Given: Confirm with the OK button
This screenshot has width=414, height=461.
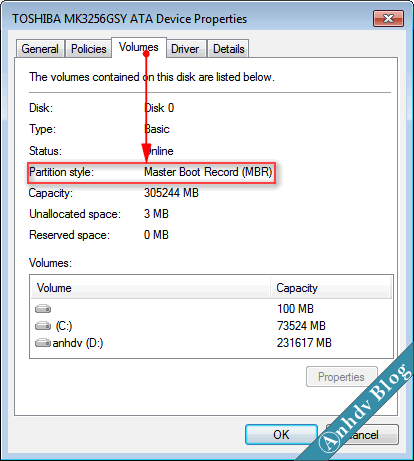Looking at the screenshot, I should (281, 434).
